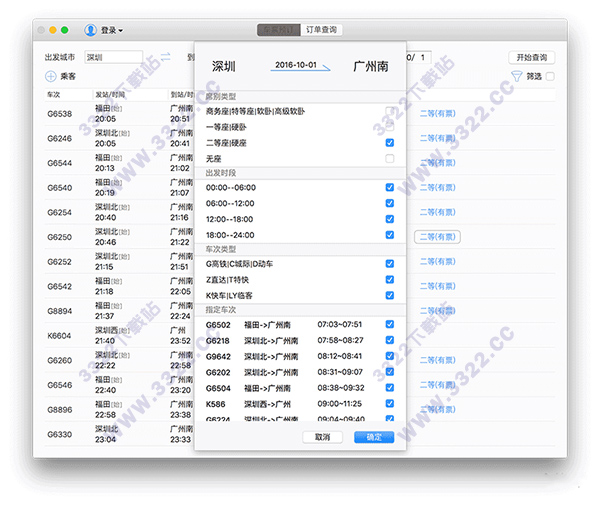Deselect train G6502 in the filter list
Viewport: 600px width, 505px height.
390,324
